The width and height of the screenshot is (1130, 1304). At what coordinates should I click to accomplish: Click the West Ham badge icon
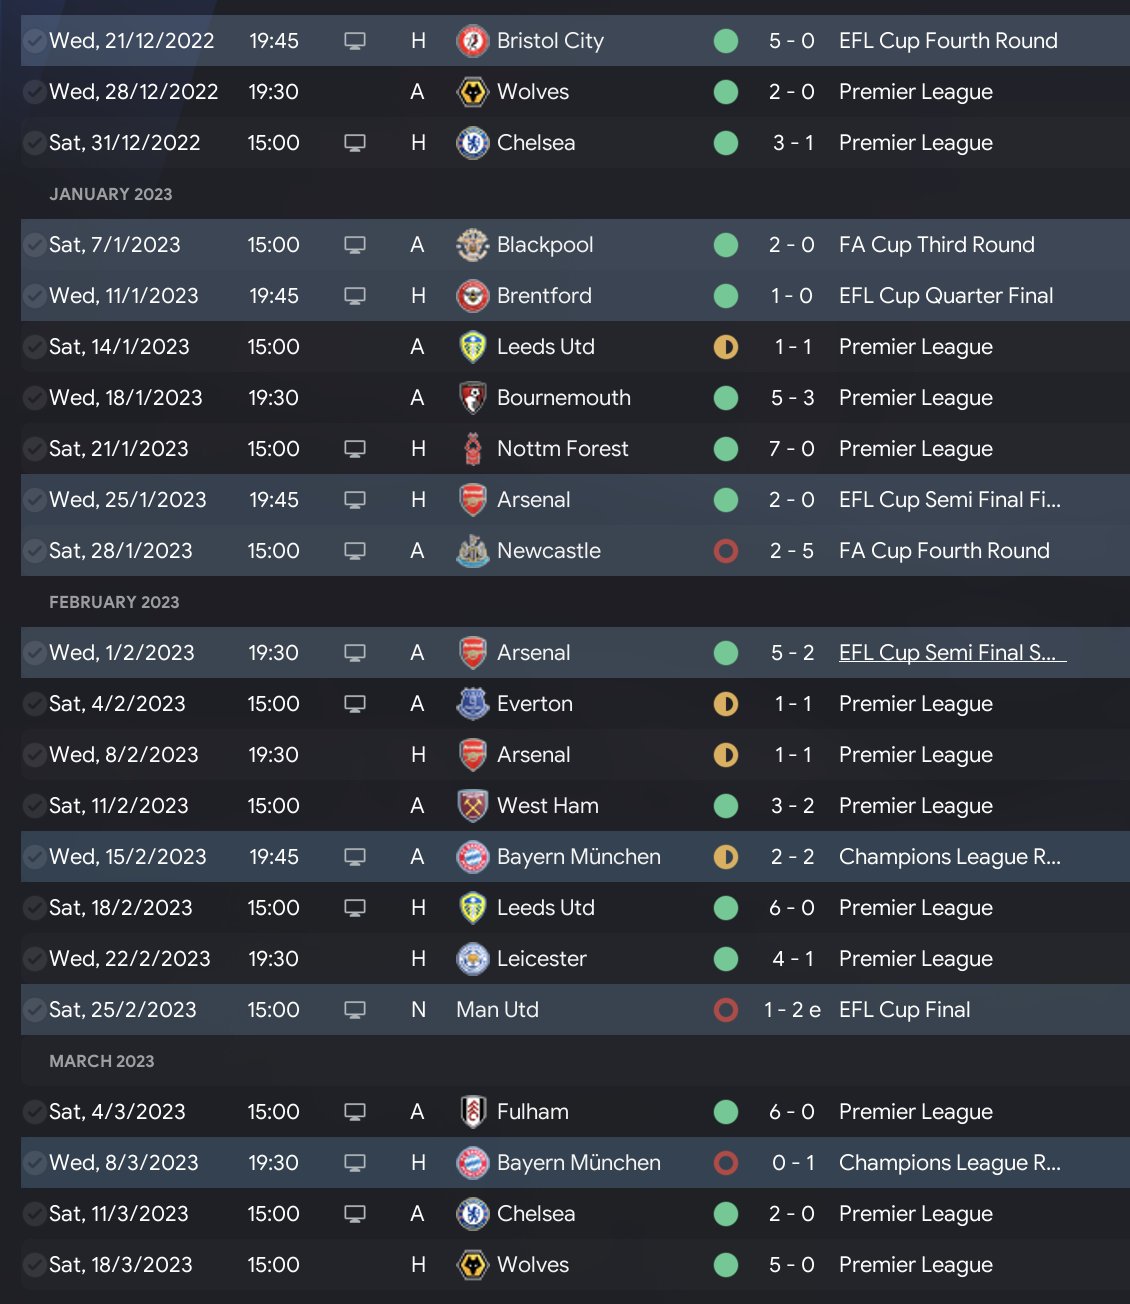(472, 806)
